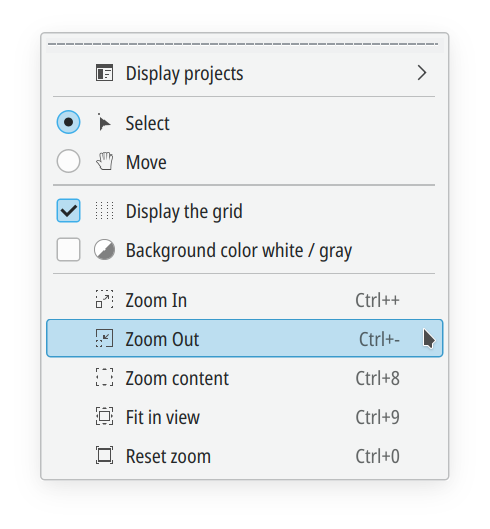This screenshot has height=529, width=490.
Task: Click the dotted grid icon
Action: click(x=104, y=211)
